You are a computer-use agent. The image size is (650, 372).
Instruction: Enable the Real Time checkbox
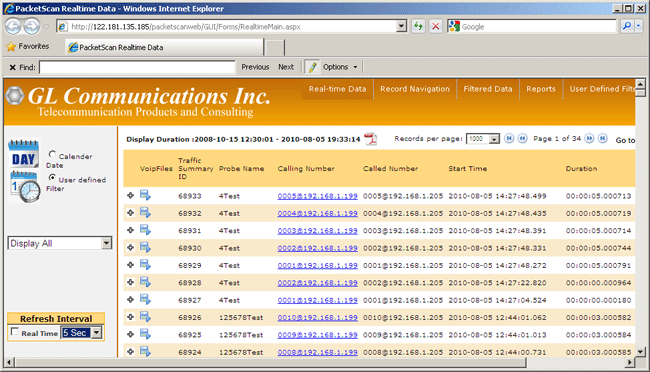(x=15, y=332)
